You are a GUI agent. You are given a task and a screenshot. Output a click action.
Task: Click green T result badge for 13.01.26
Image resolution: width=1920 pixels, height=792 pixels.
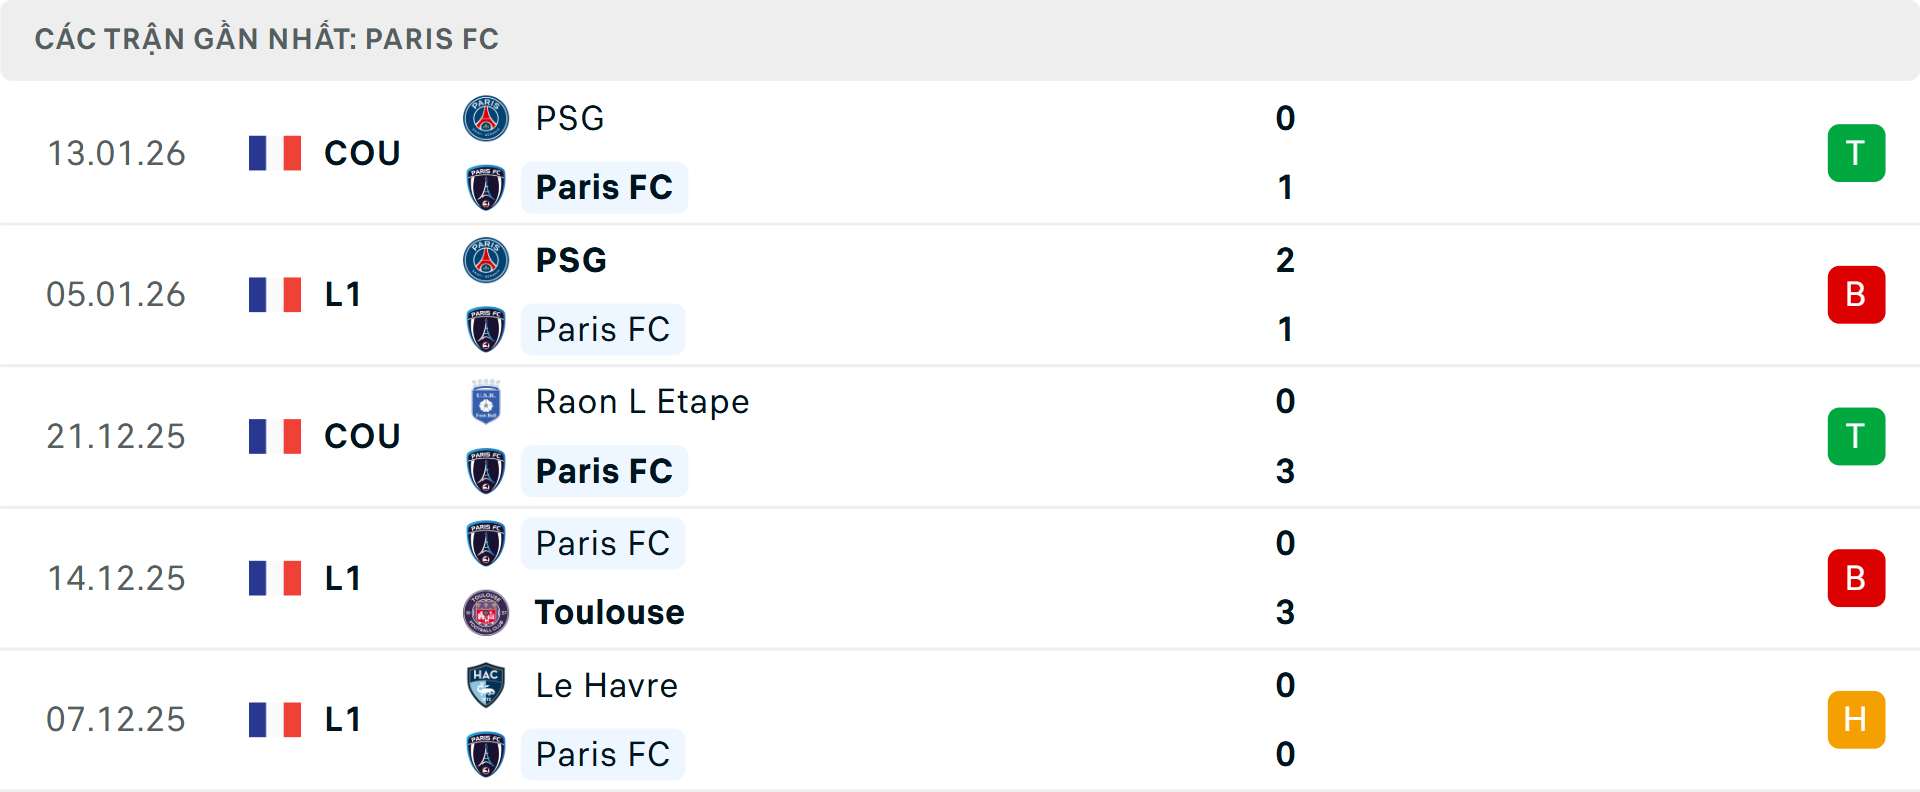click(x=1856, y=153)
